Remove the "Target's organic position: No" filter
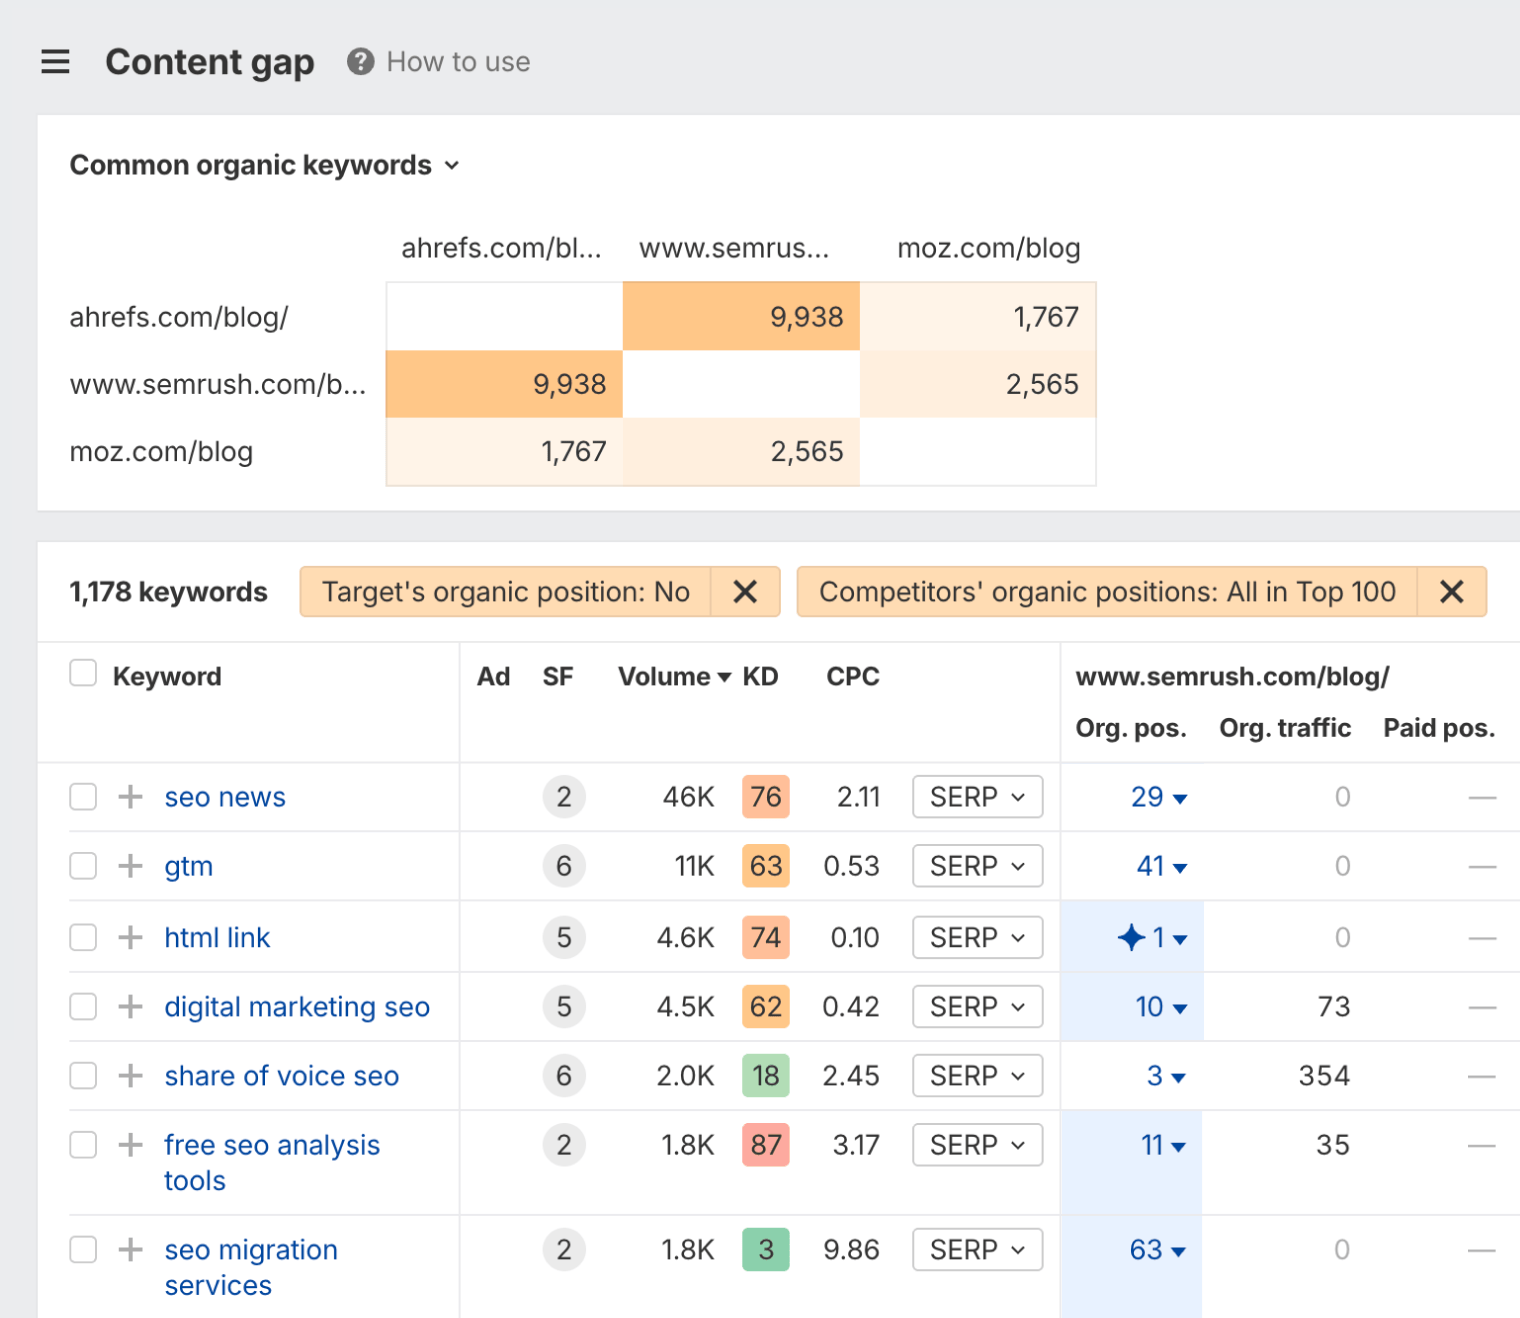Screen dimensions: 1520x1318 tap(745, 591)
